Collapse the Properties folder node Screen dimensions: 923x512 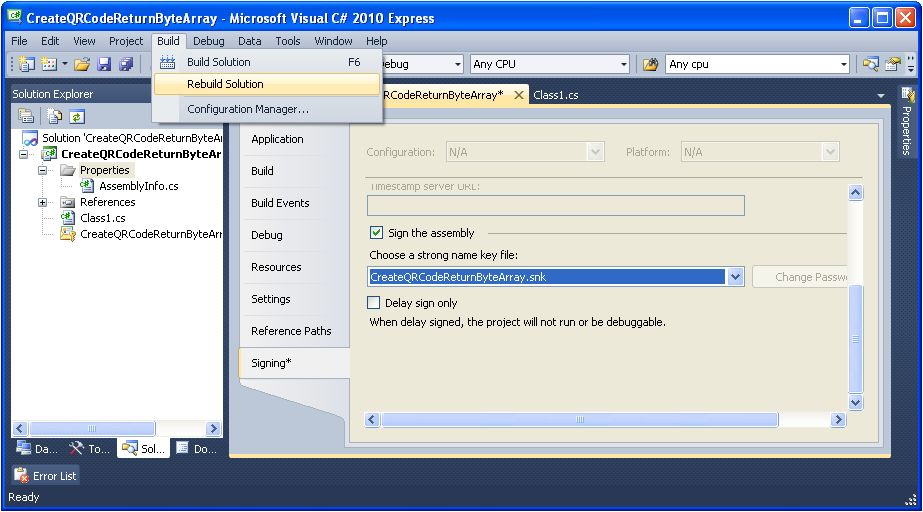[42, 170]
